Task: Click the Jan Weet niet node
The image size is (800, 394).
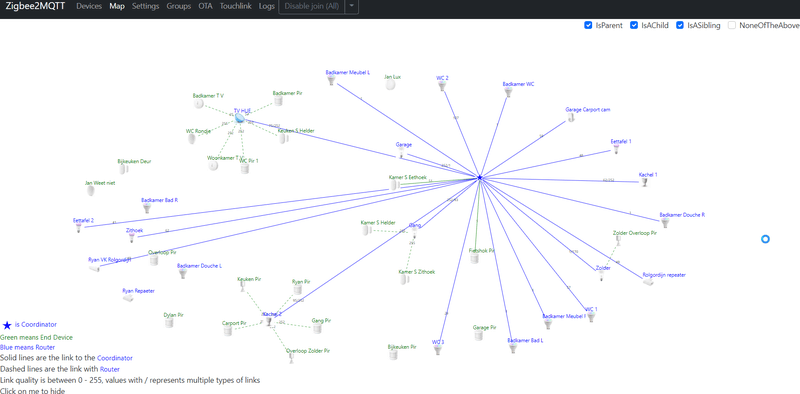Action: 90,190
